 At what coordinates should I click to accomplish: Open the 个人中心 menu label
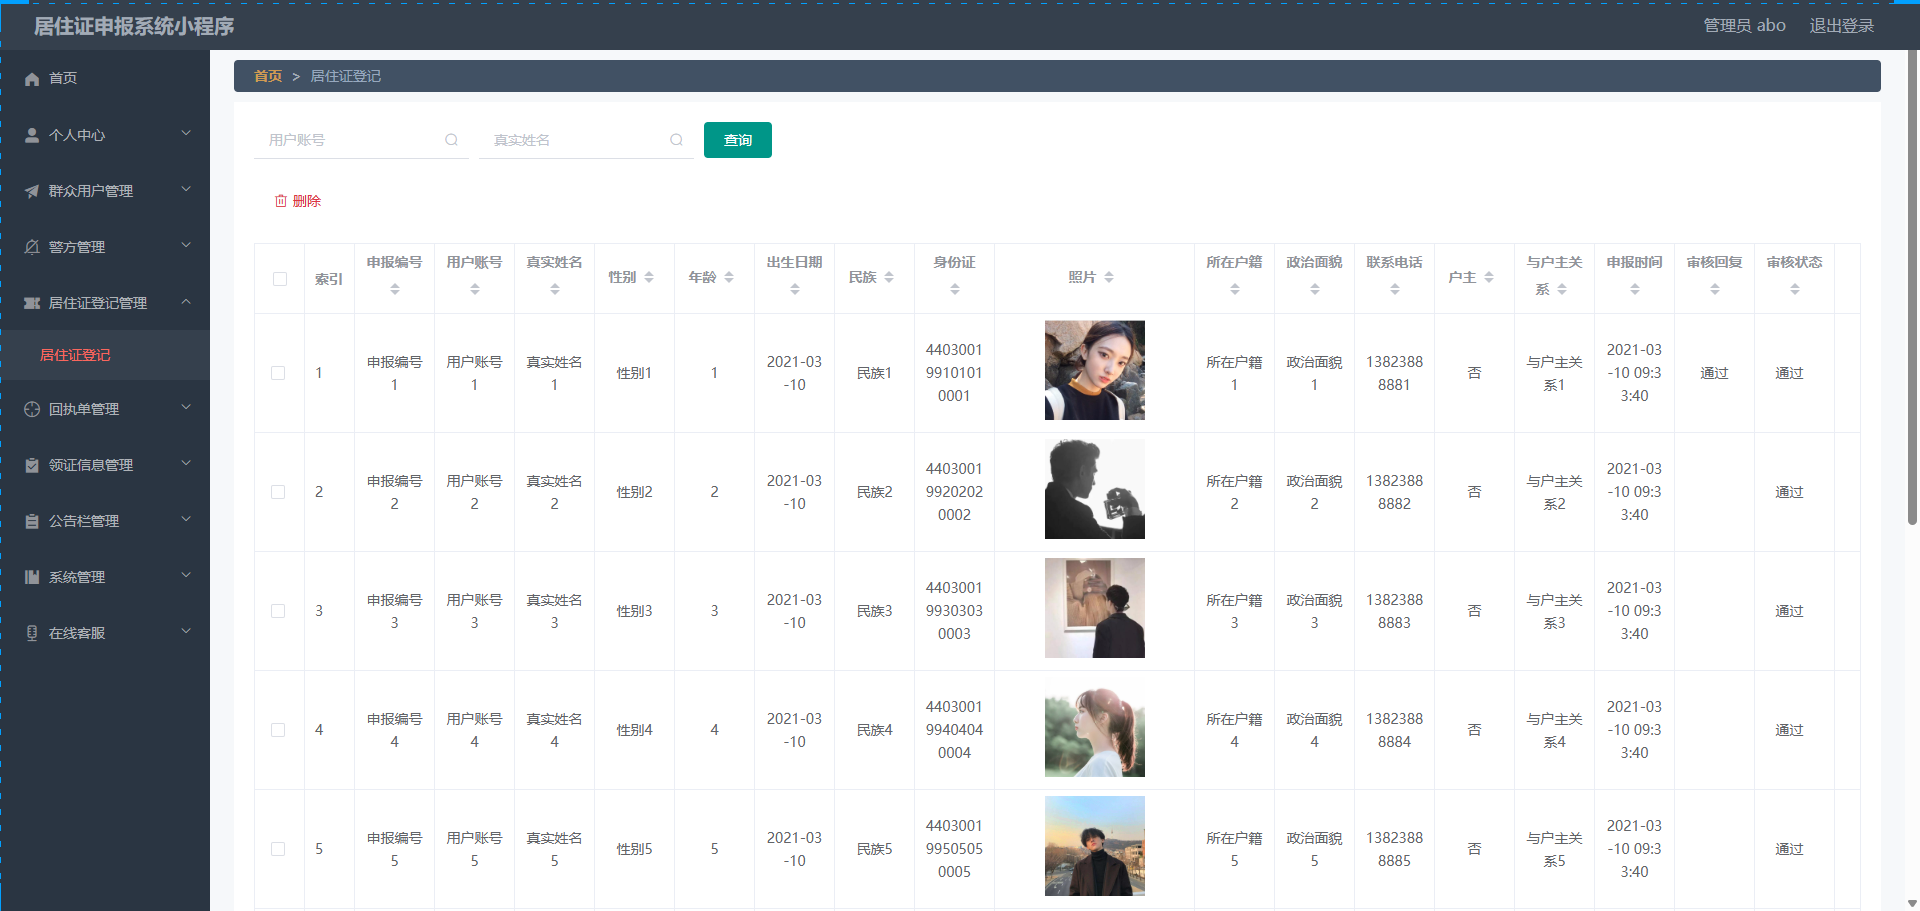click(77, 135)
